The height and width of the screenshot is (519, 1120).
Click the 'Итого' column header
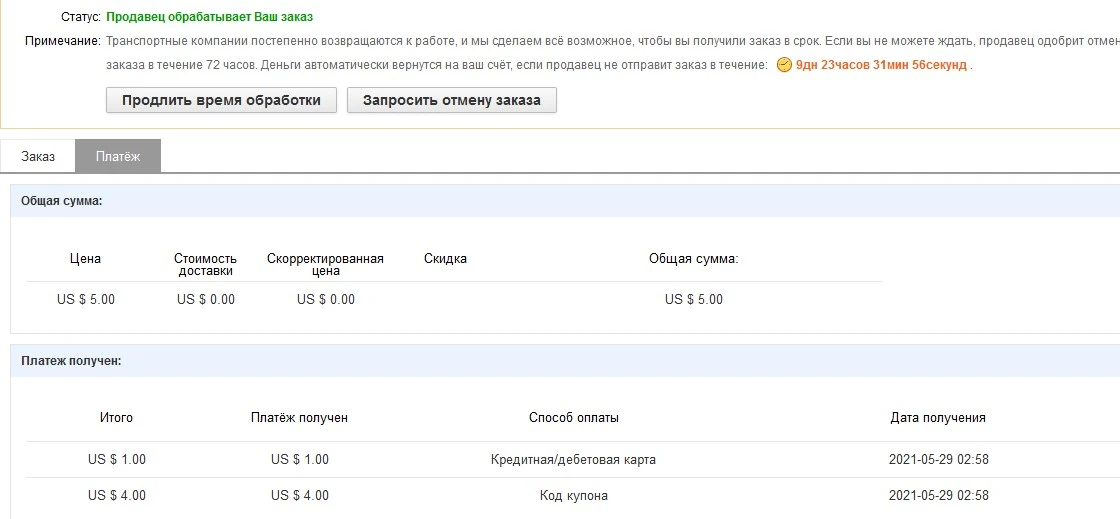[116, 418]
